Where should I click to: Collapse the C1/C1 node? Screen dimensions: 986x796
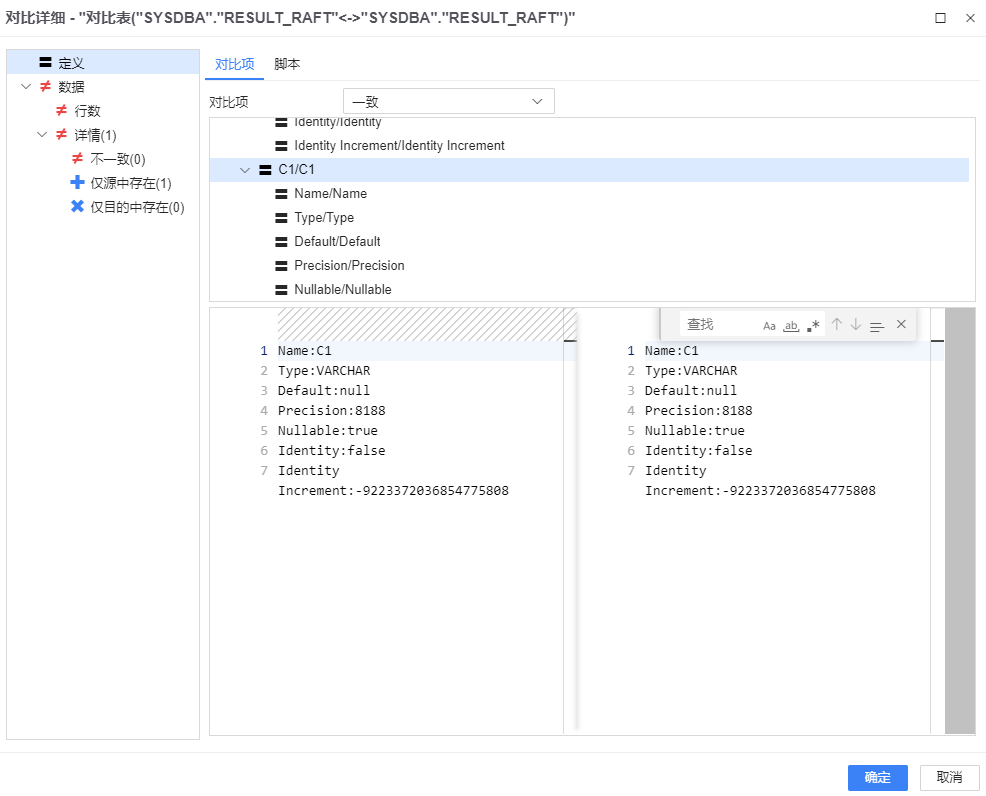(245, 170)
